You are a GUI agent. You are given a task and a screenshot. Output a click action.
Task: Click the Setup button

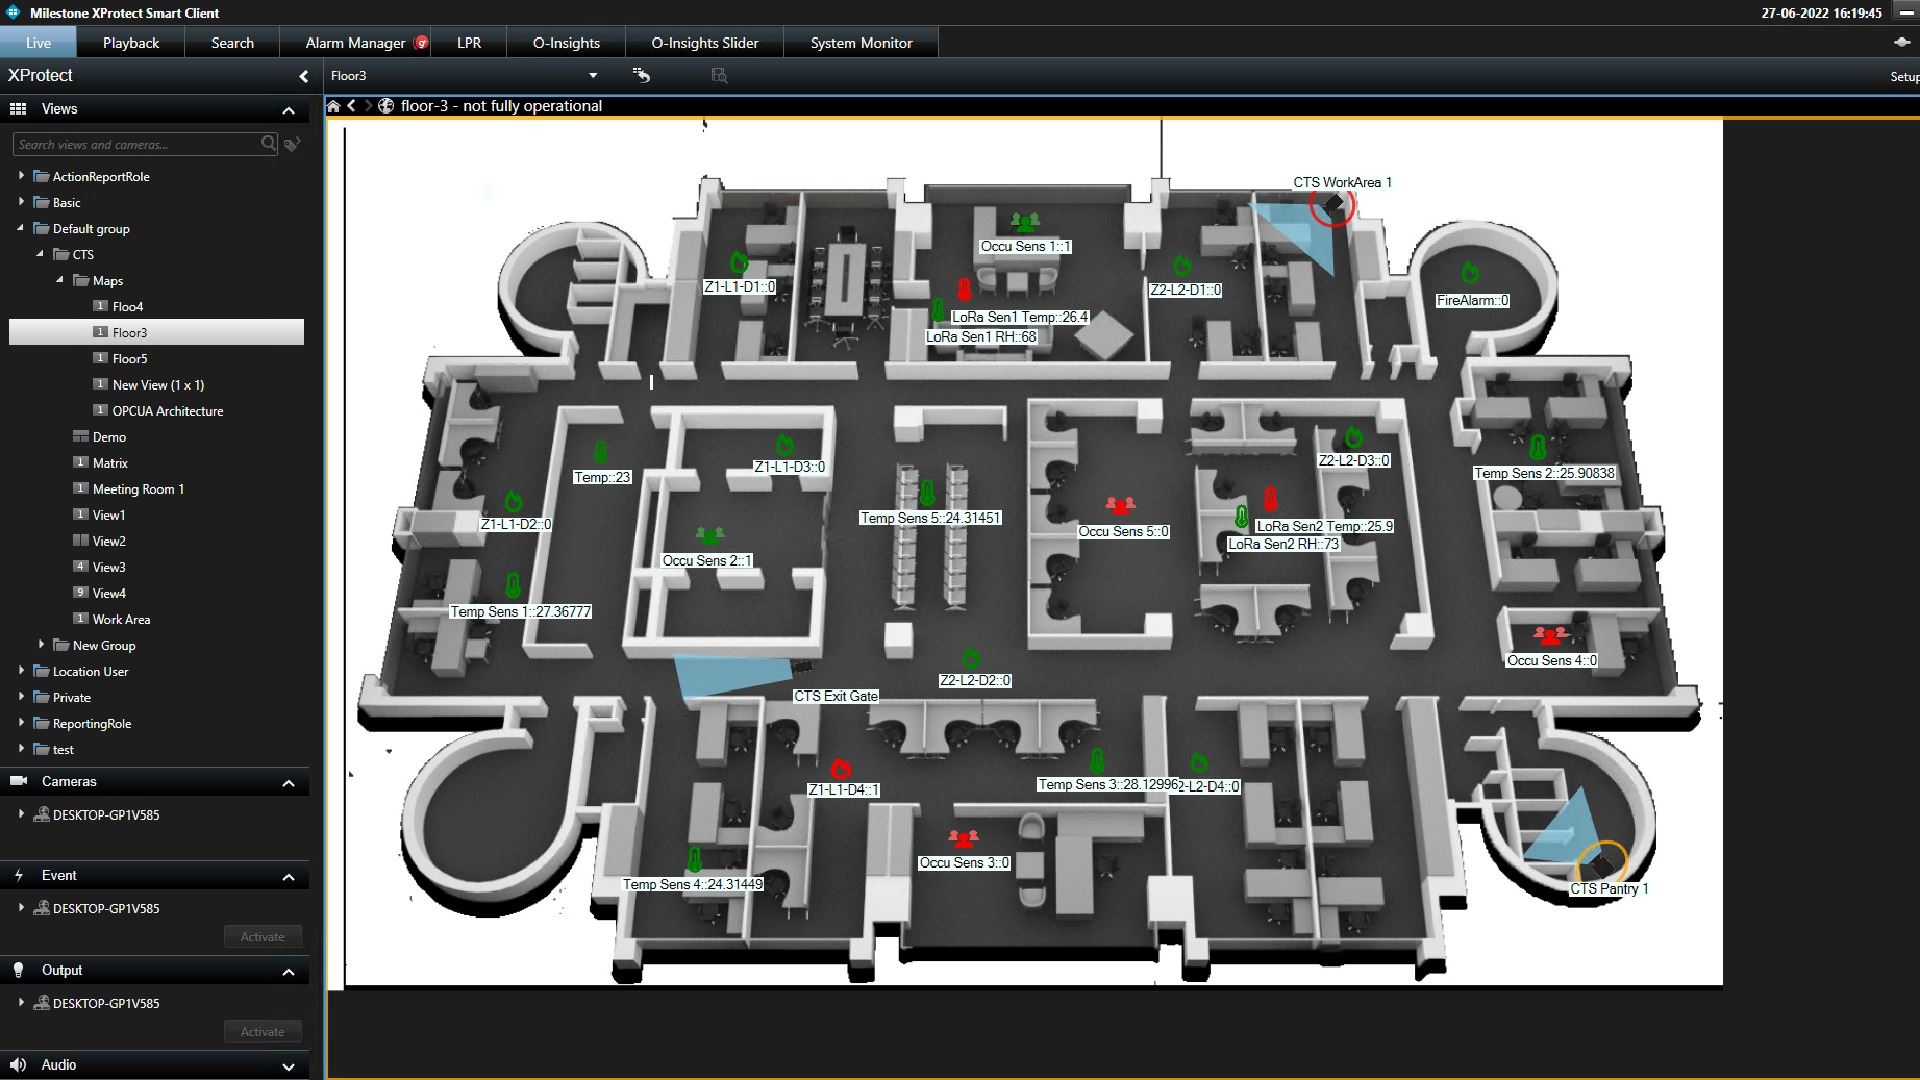(1904, 76)
